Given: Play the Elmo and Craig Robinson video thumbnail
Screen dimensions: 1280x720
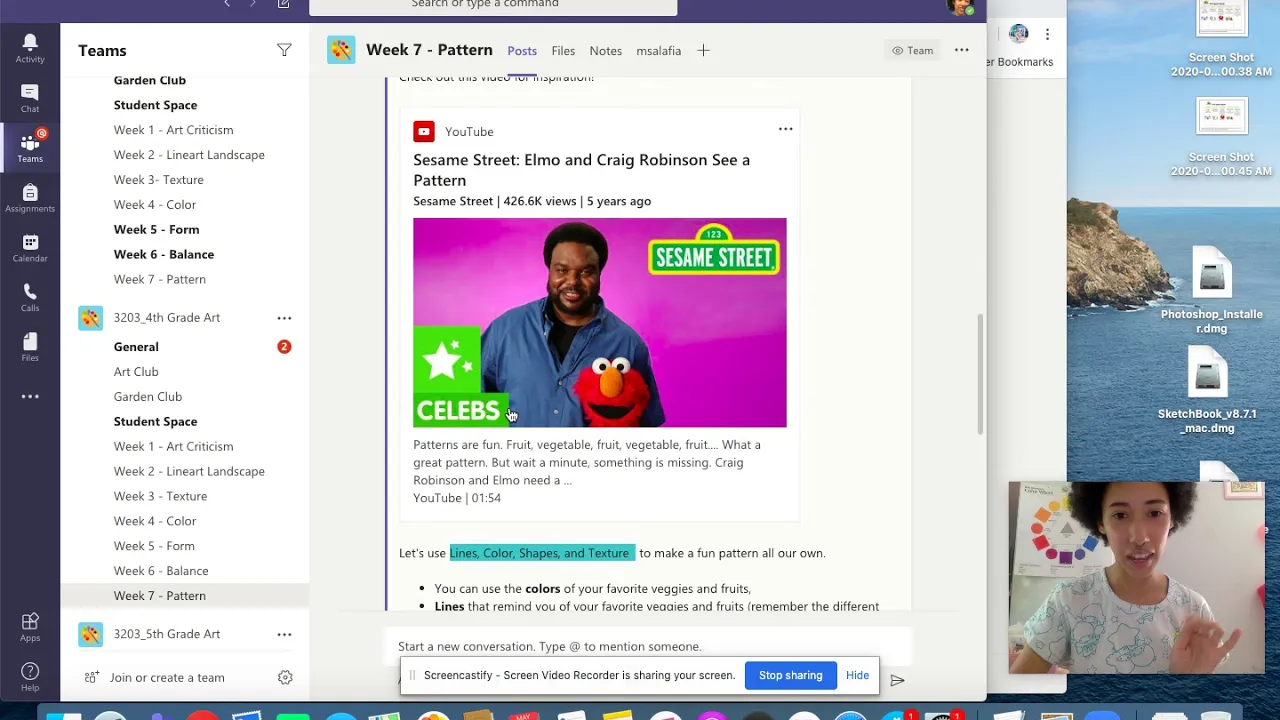Looking at the screenshot, I should coord(600,323).
